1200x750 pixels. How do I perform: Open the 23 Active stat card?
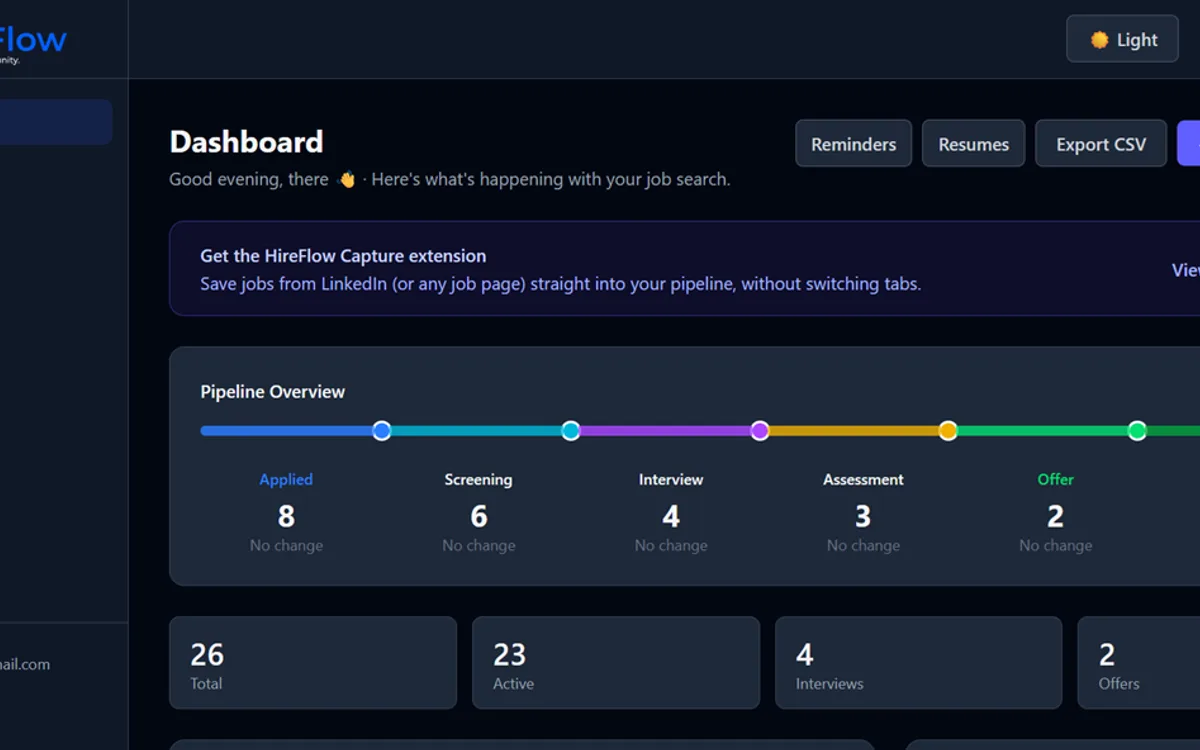coord(616,663)
